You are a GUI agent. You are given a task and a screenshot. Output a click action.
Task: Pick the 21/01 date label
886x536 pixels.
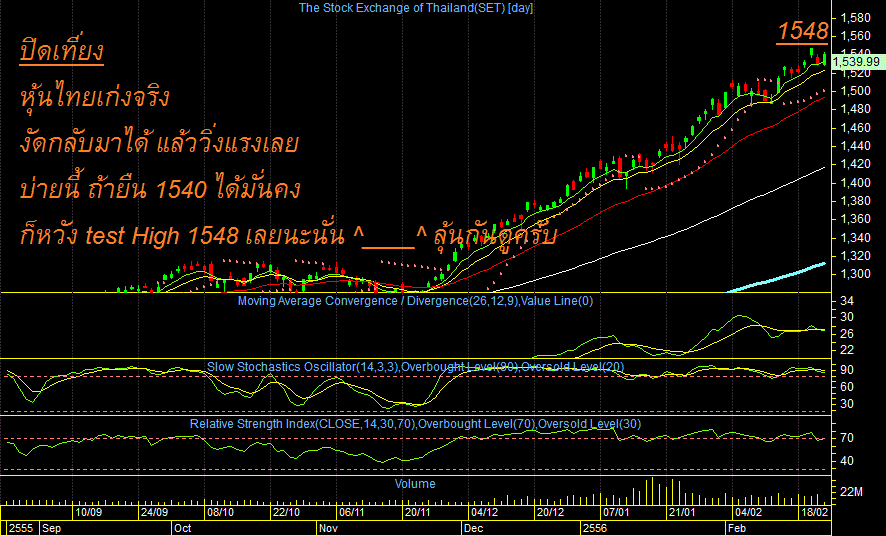[681, 512]
